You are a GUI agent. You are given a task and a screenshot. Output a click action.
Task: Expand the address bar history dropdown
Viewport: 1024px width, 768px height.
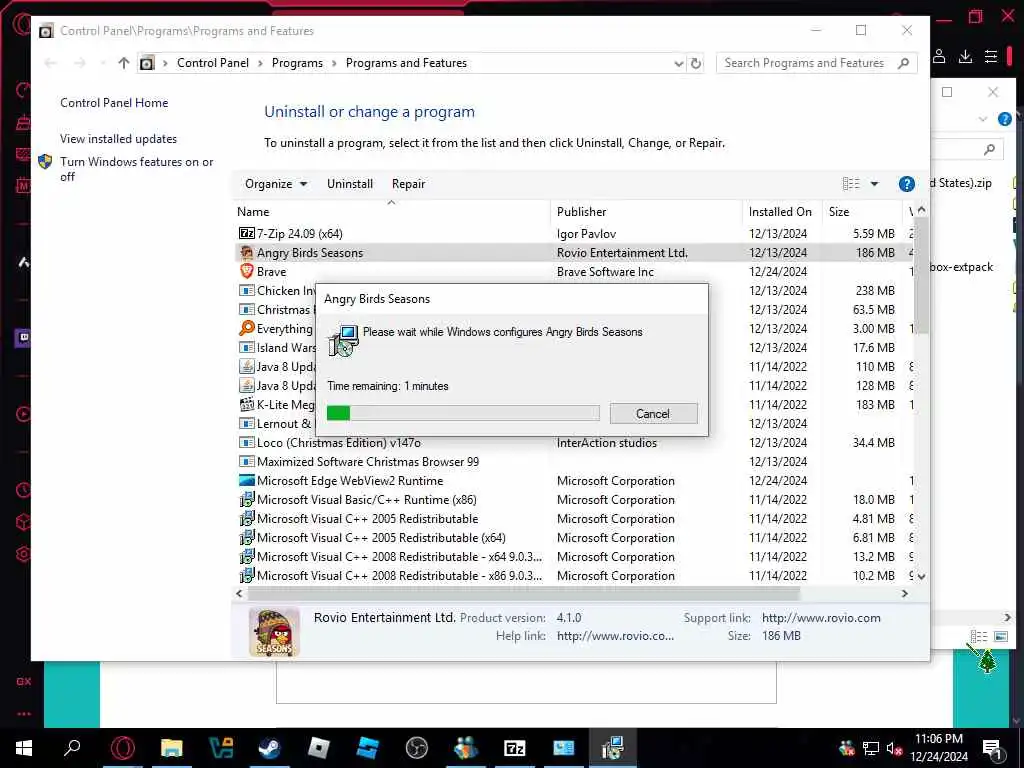[x=679, y=63]
